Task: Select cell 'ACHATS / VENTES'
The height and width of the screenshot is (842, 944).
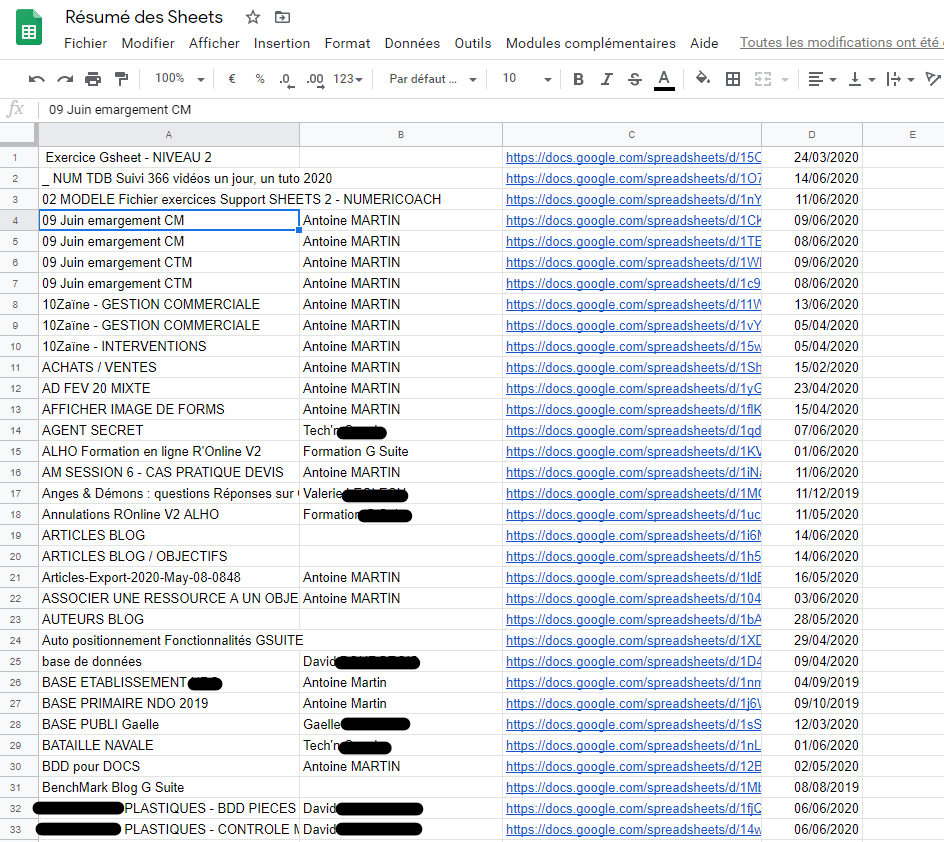Action: click(x=169, y=368)
